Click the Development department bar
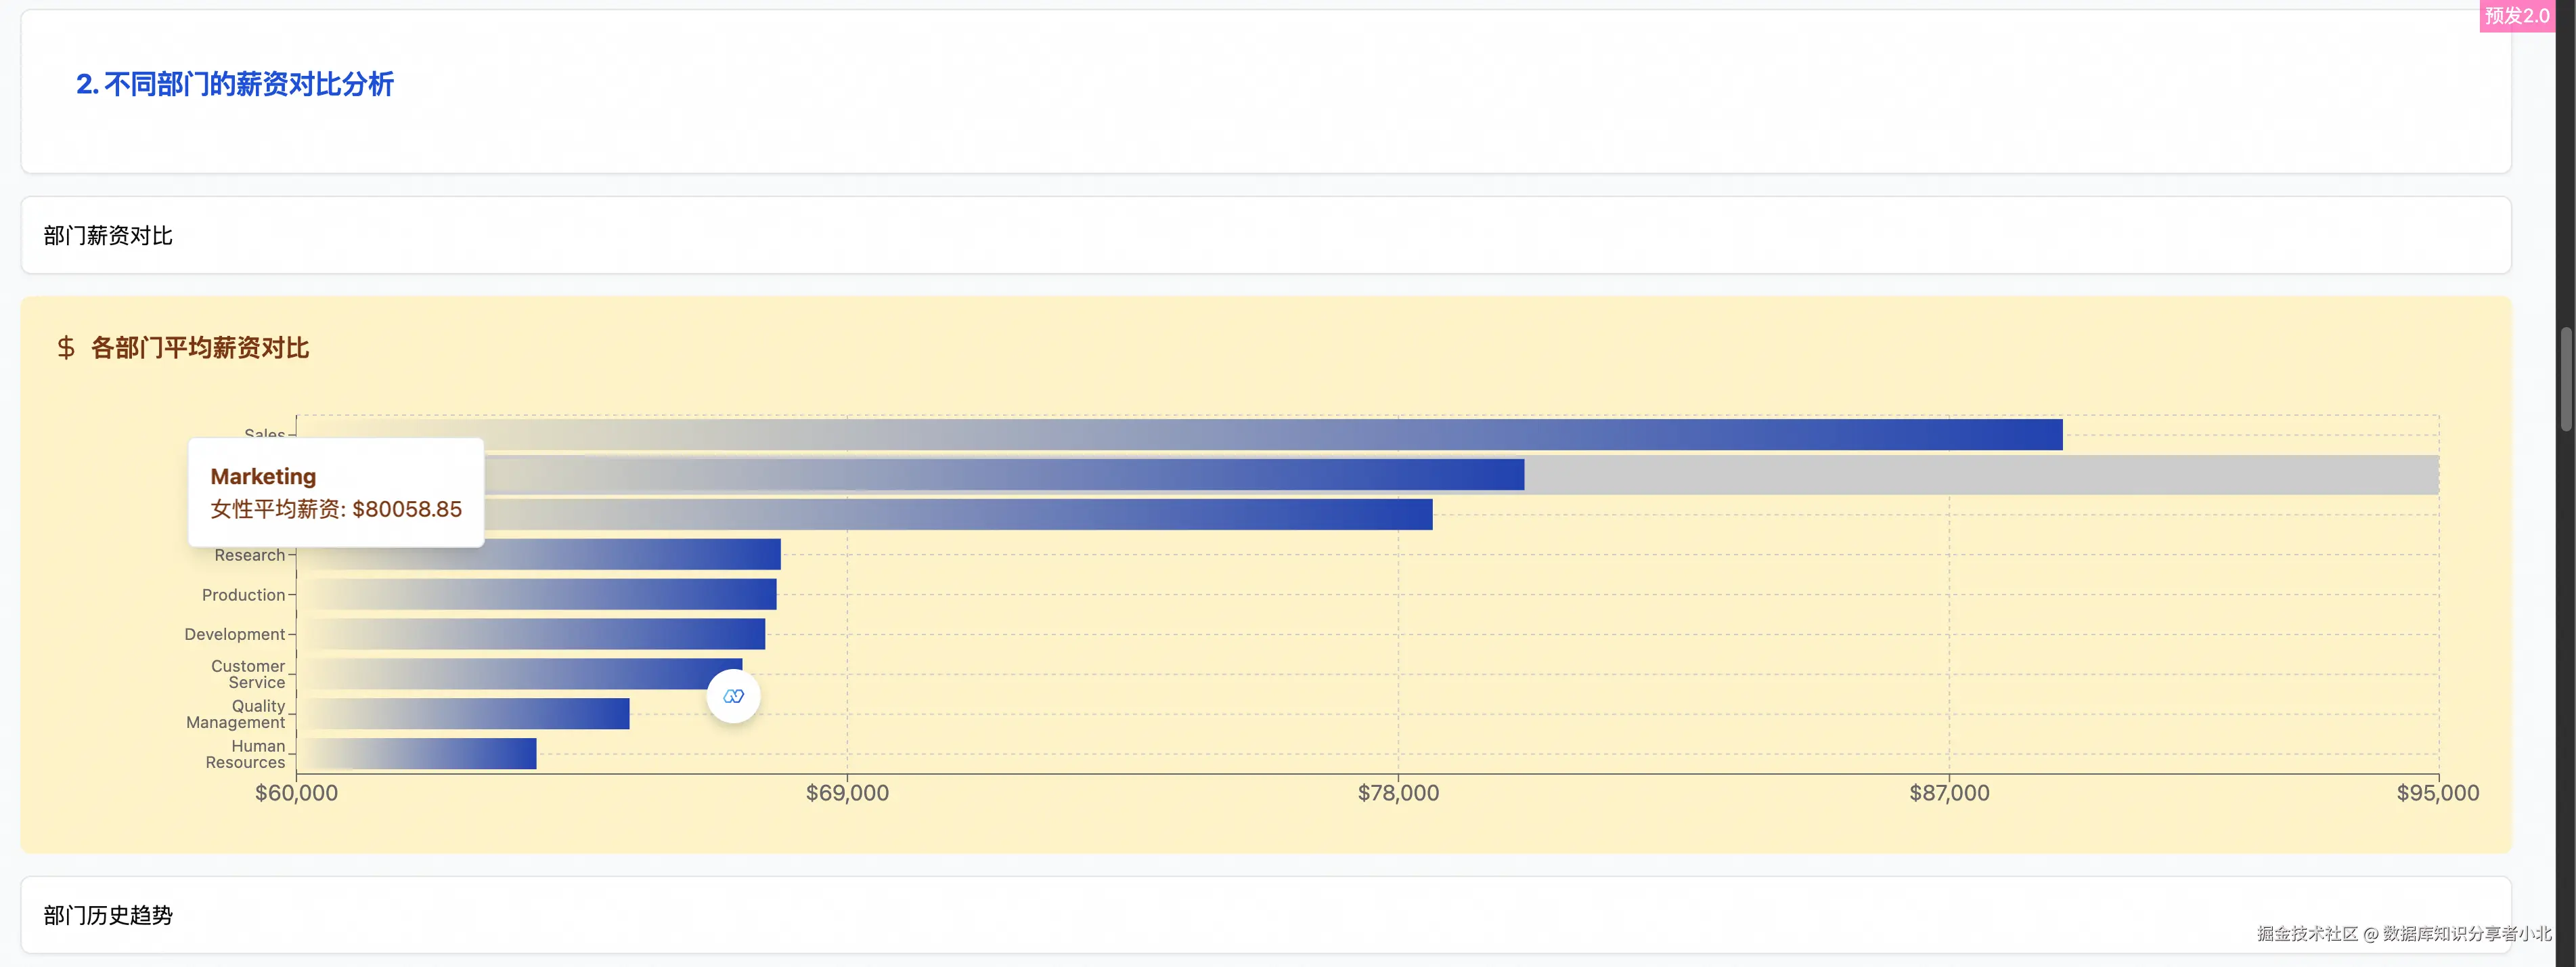This screenshot has height=967, width=2576. [531, 634]
